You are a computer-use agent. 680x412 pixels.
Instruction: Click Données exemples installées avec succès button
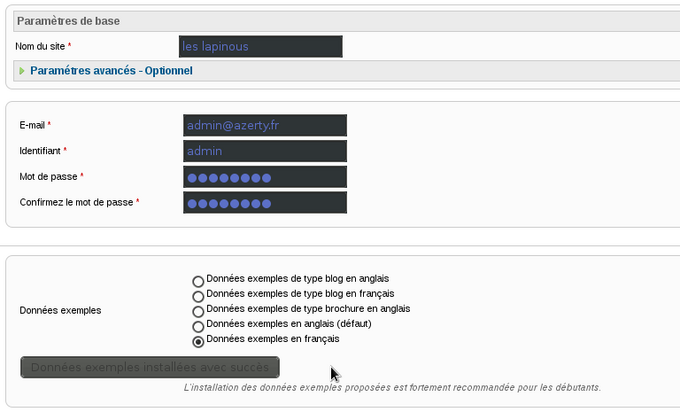point(150,367)
